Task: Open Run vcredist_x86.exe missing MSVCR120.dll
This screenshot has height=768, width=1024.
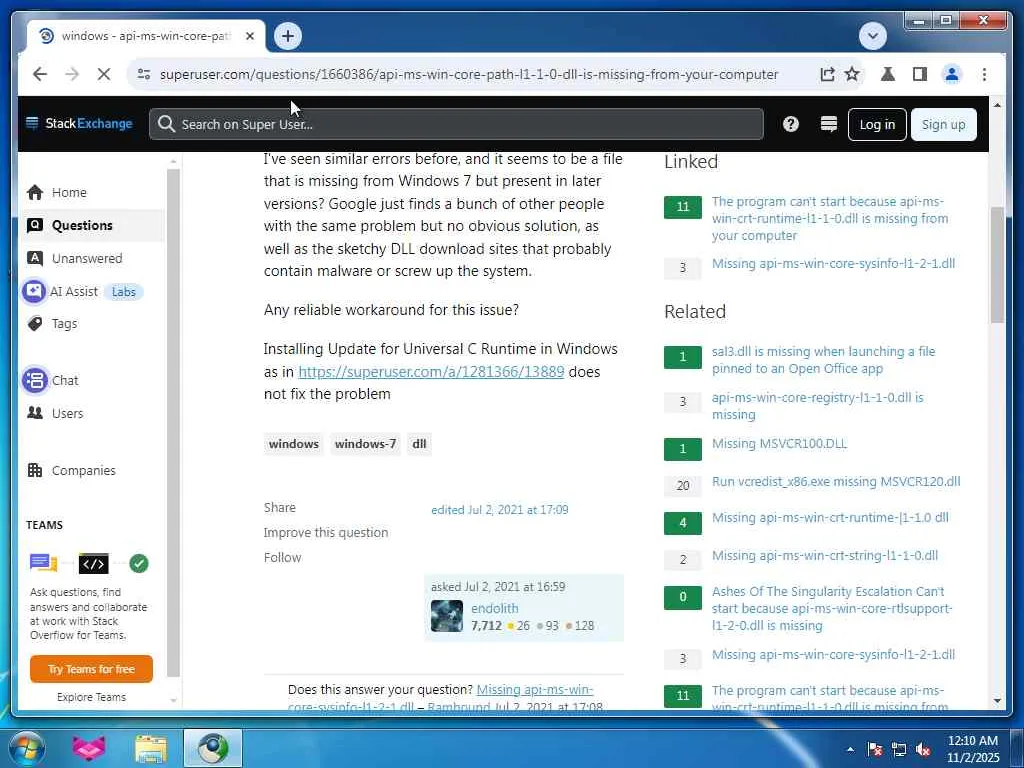Action: click(x=836, y=481)
